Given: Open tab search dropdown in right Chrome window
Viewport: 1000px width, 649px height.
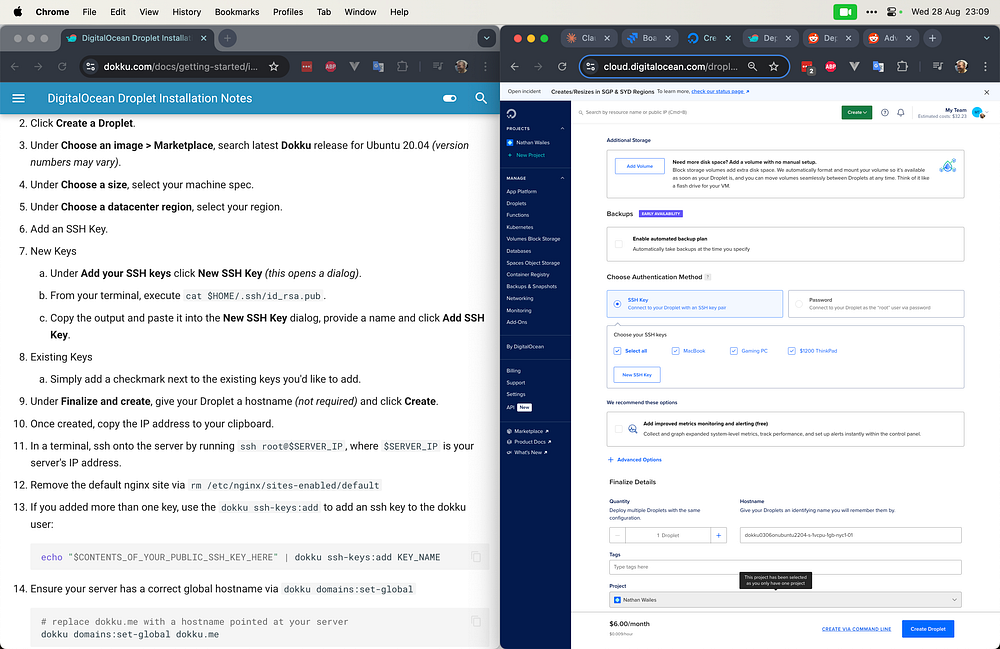Looking at the screenshot, I should [987, 38].
